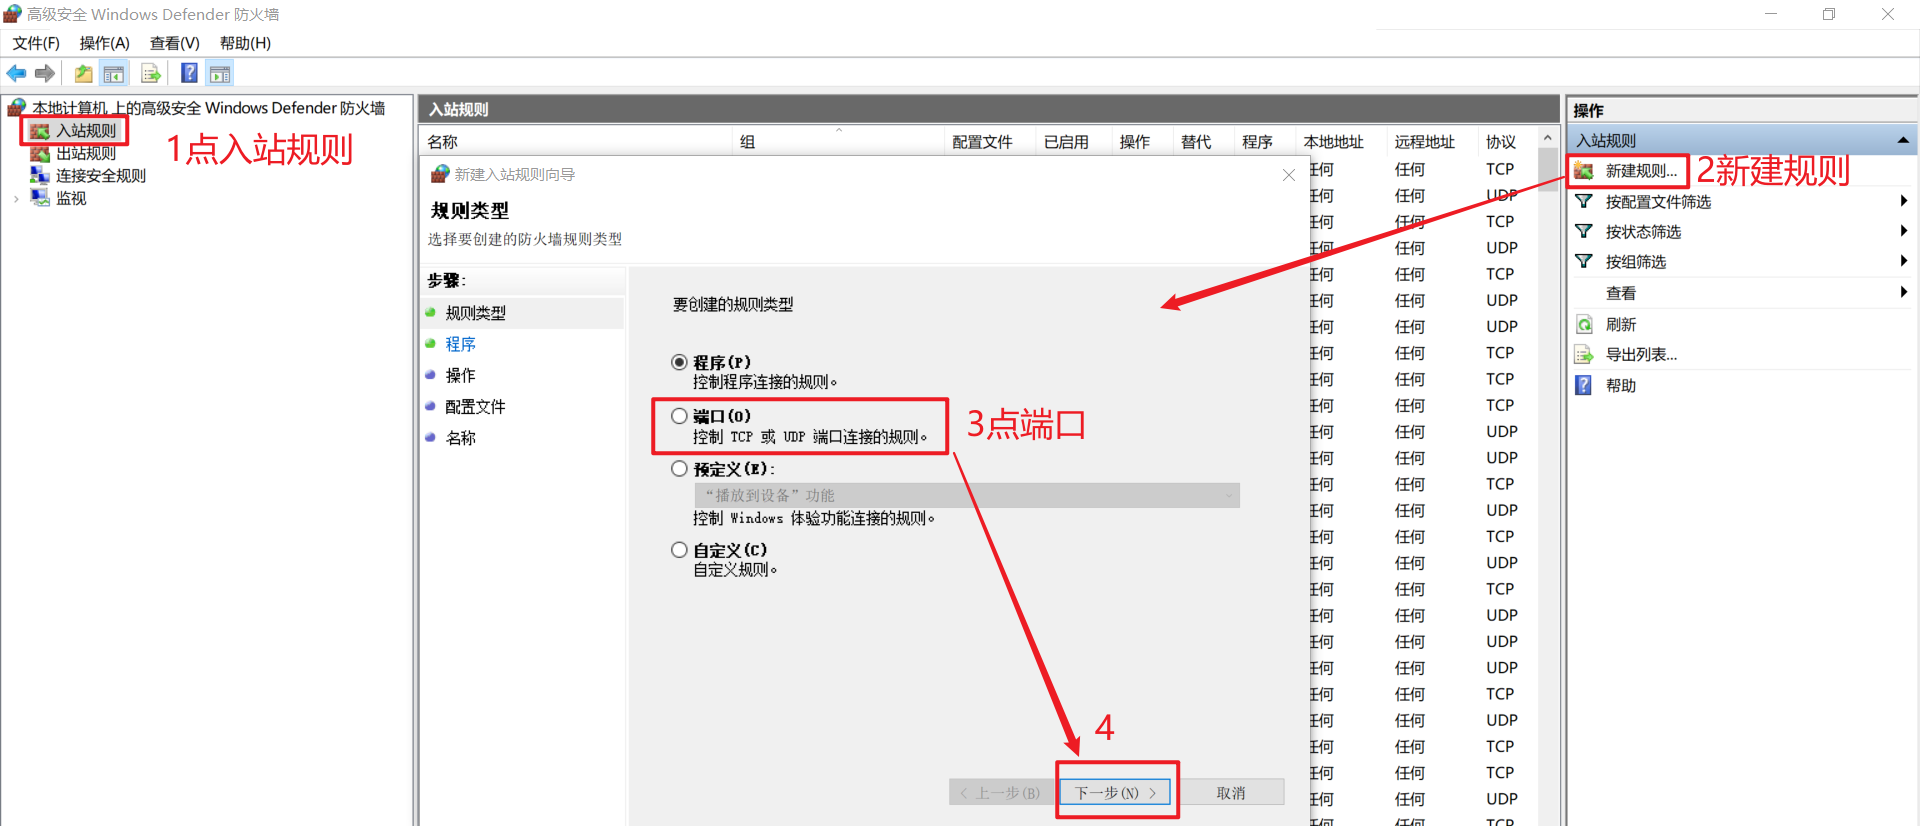Click the wizard title firewall icon

click(x=440, y=174)
